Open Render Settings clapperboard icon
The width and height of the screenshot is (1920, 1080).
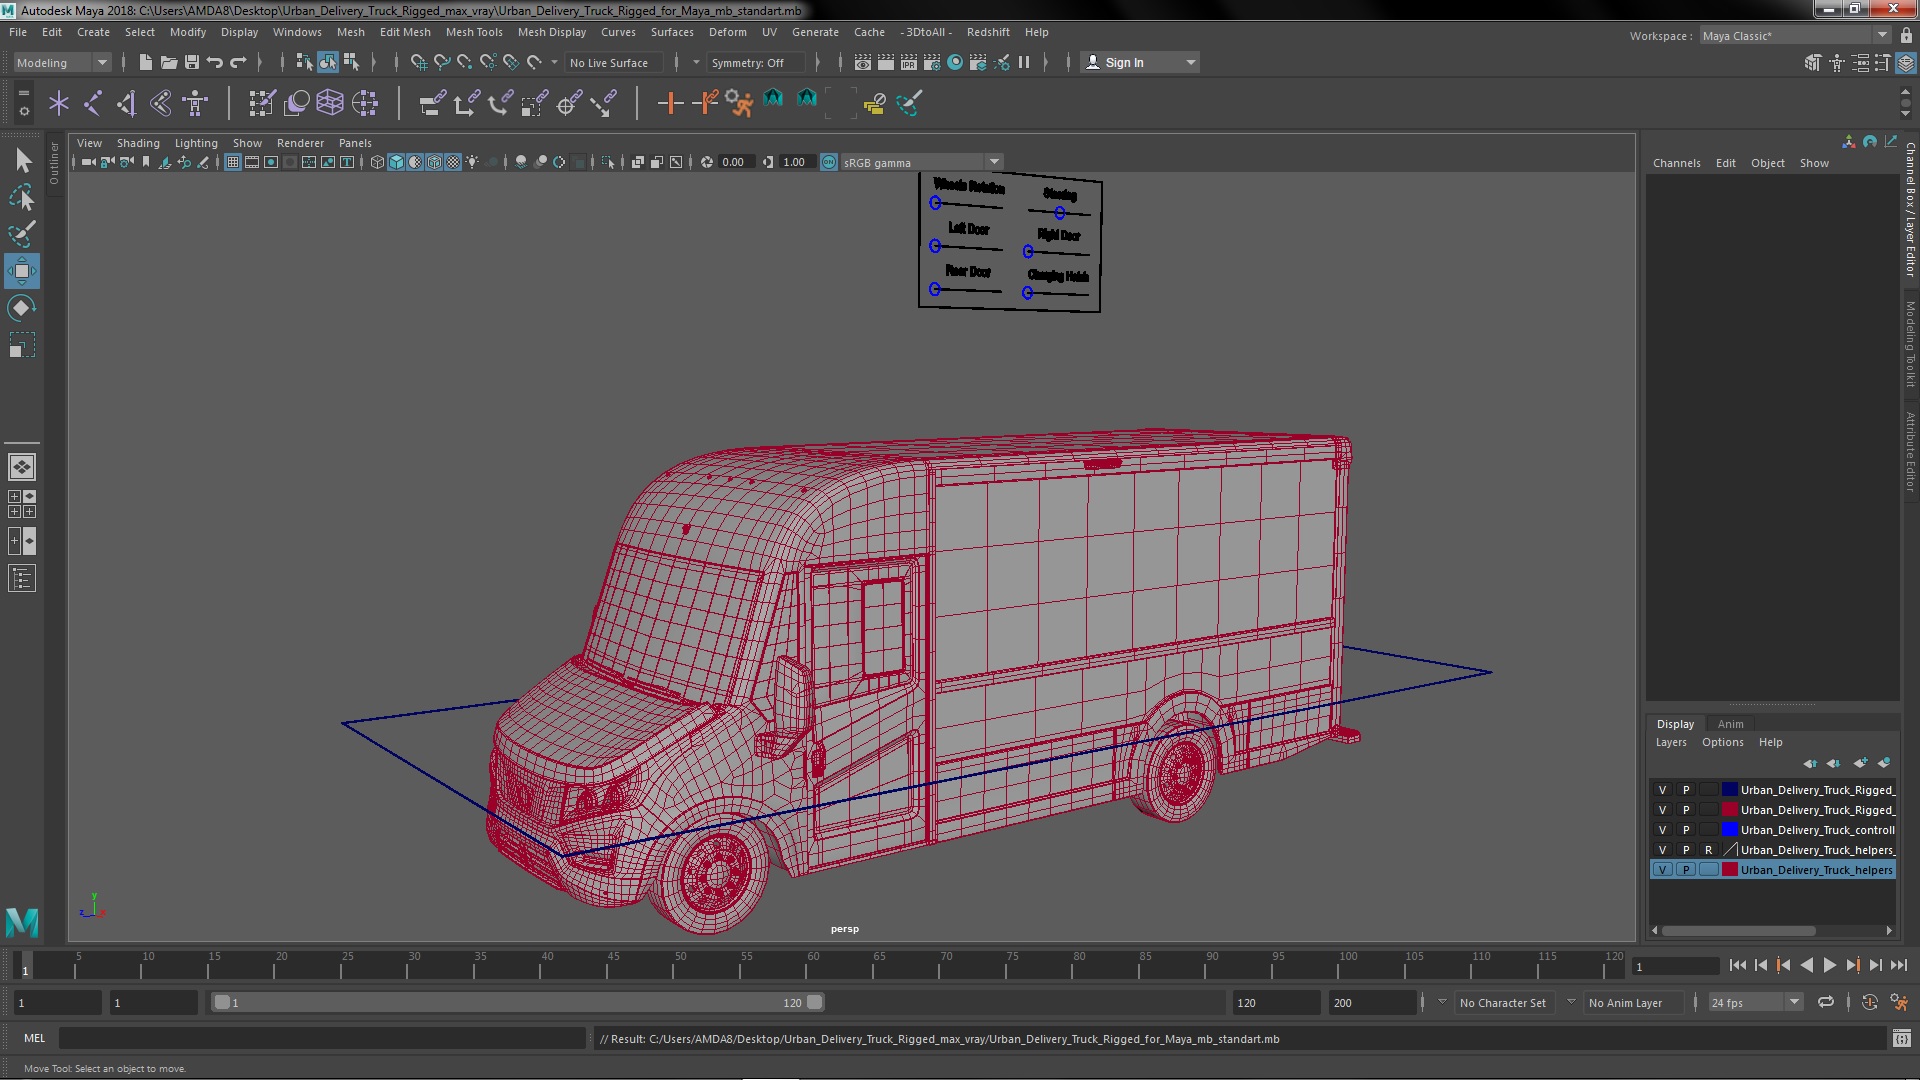point(932,62)
